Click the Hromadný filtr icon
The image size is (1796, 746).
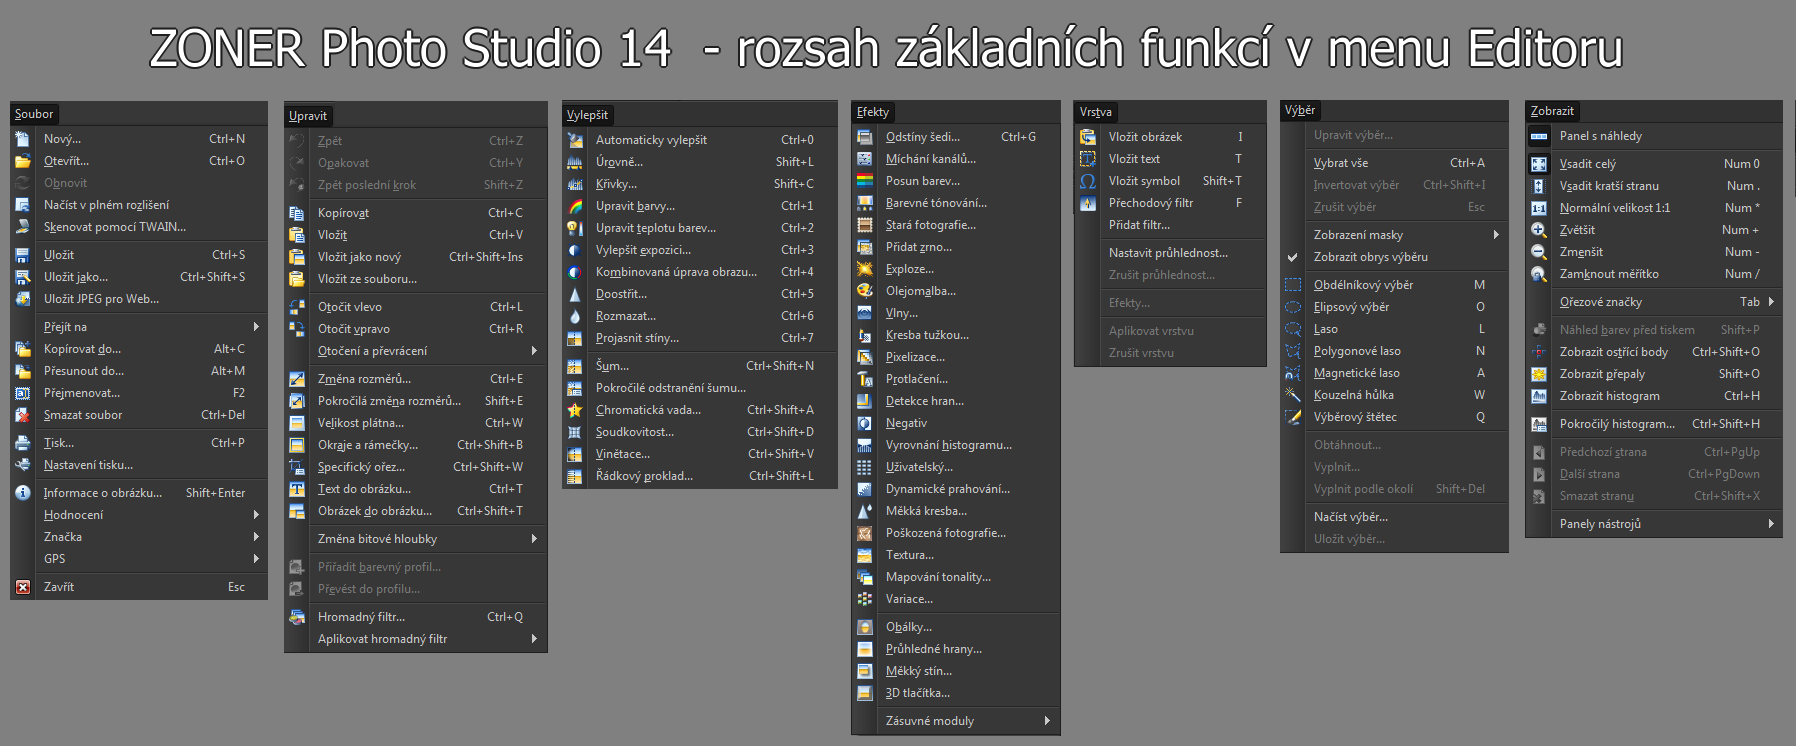pos(297,617)
